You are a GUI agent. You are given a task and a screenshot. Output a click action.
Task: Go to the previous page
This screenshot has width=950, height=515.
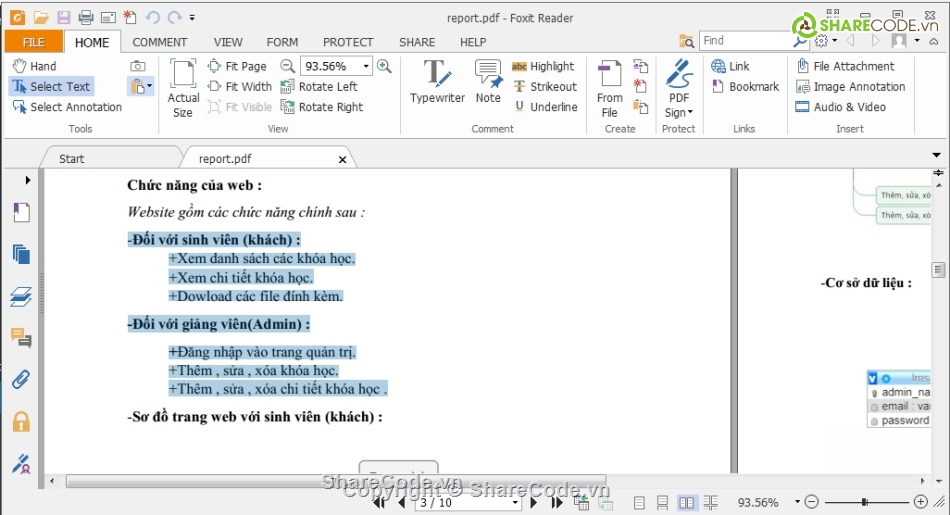coord(402,502)
